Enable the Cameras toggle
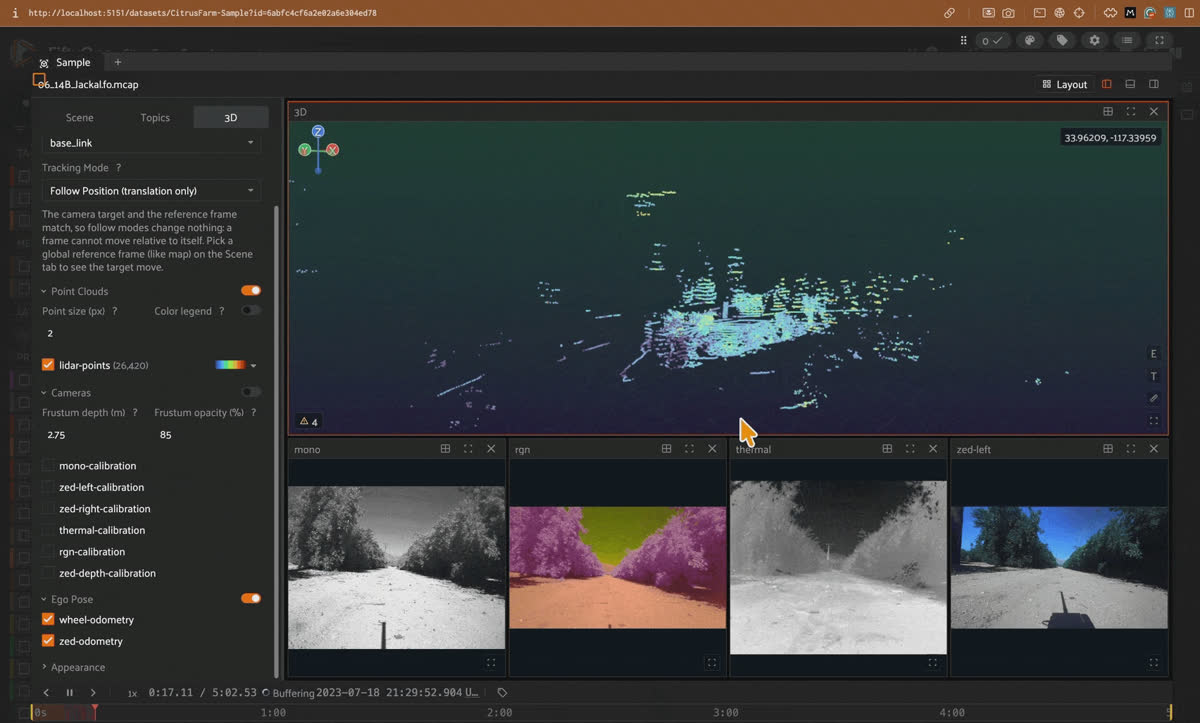 (251, 392)
